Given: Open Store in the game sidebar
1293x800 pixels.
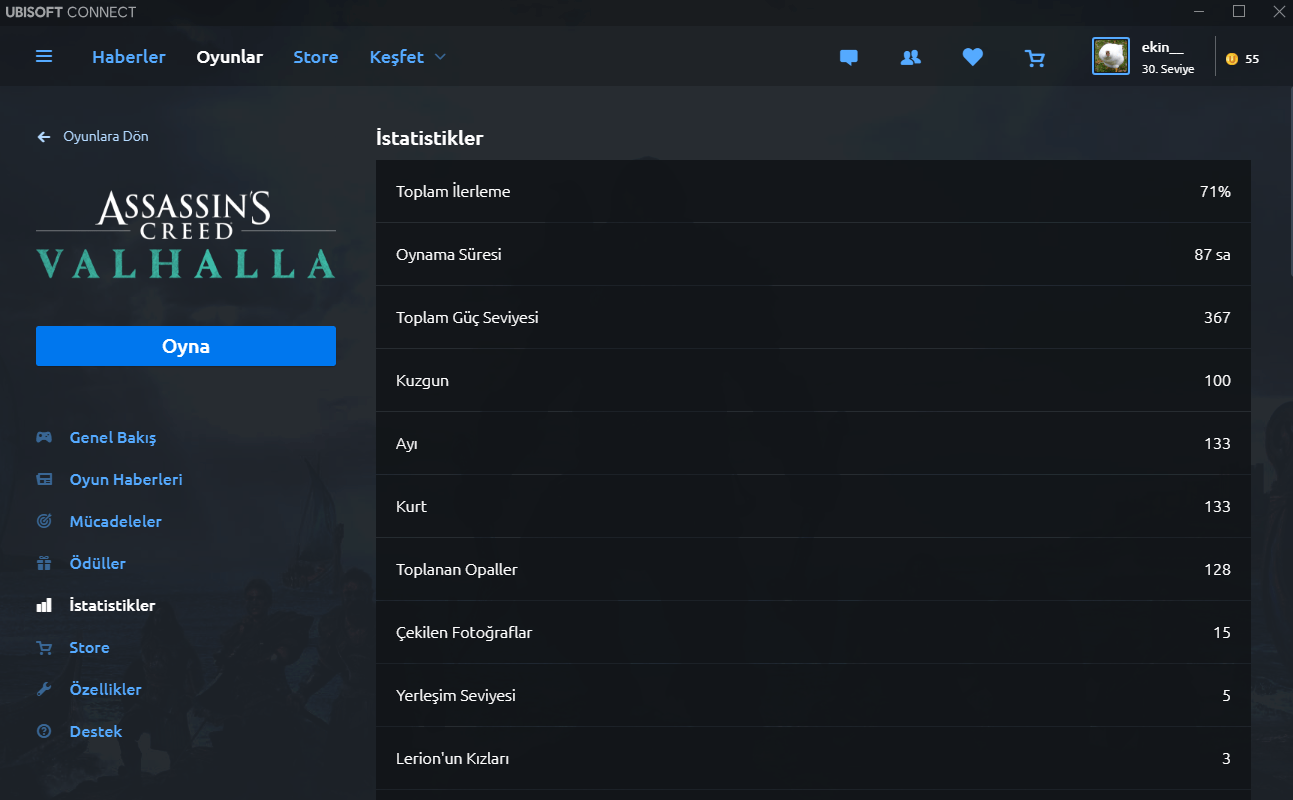Looking at the screenshot, I should tap(89, 648).
